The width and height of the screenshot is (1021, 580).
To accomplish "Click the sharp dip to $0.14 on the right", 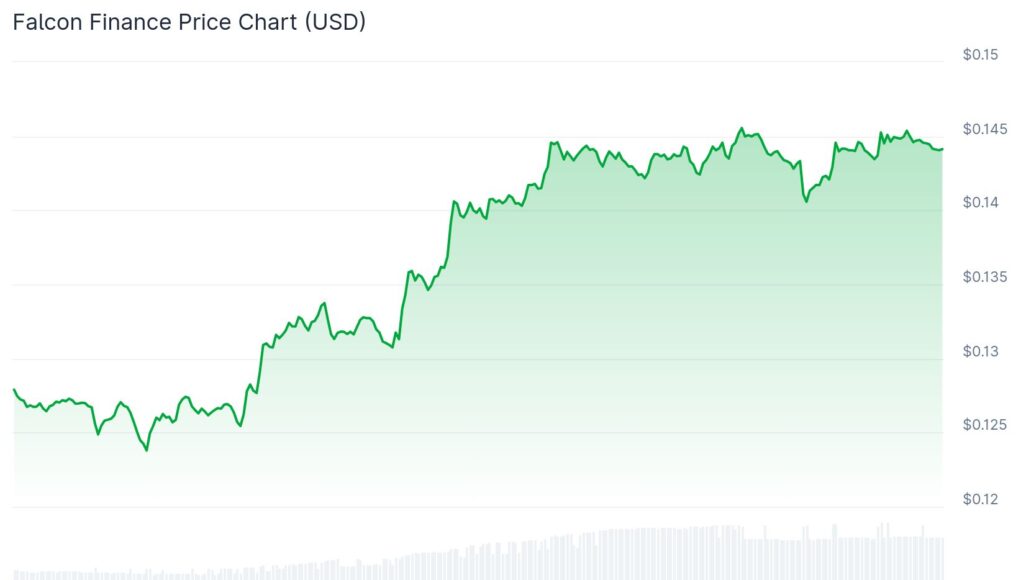I will (806, 201).
